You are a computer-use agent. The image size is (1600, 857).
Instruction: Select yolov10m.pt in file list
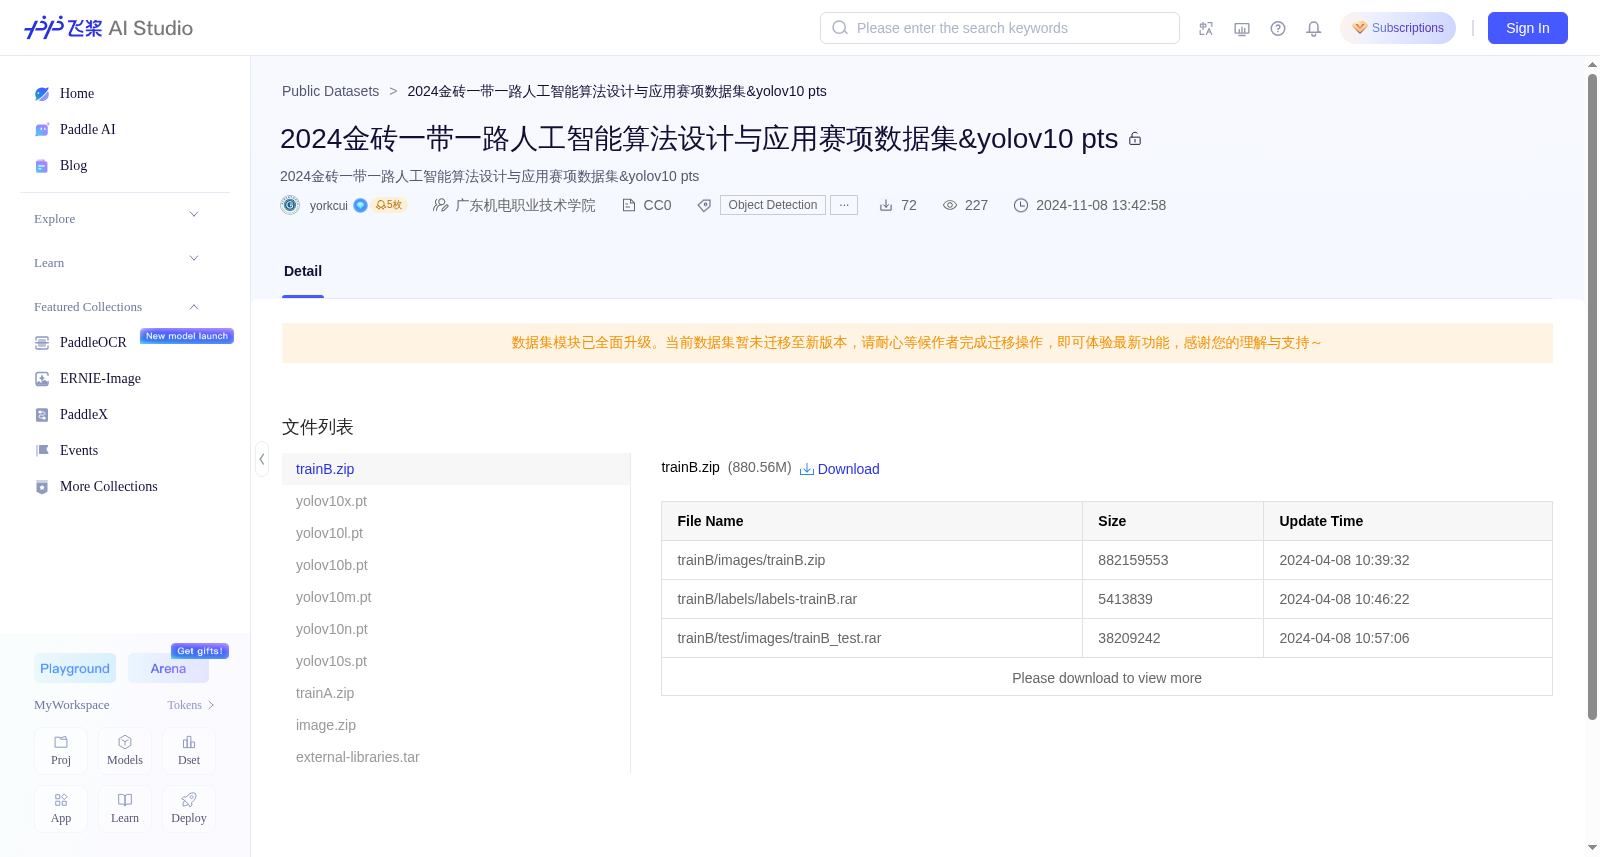click(x=456, y=597)
